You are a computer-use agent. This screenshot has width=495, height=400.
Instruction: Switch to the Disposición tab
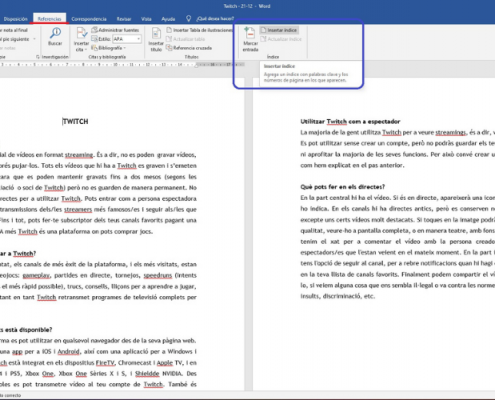[16, 19]
